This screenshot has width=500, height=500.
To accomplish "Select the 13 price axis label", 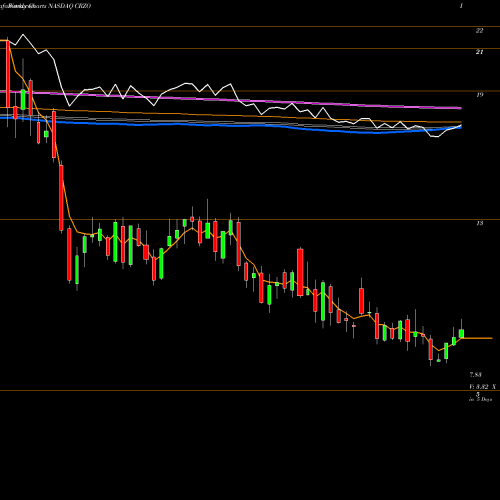I will [479, 223].
